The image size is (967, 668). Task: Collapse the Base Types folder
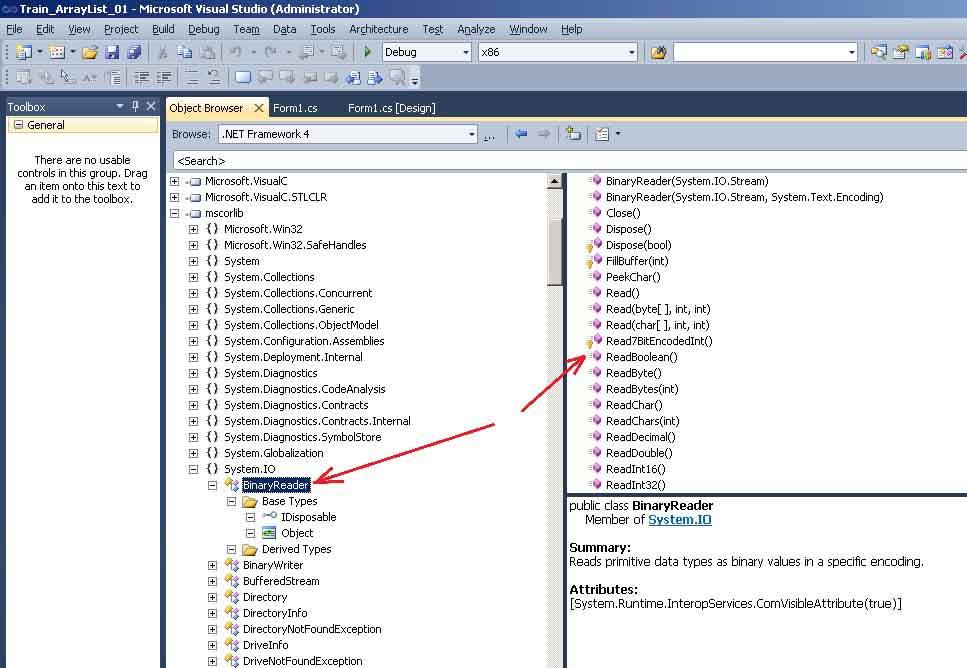[x=232, y=501]
